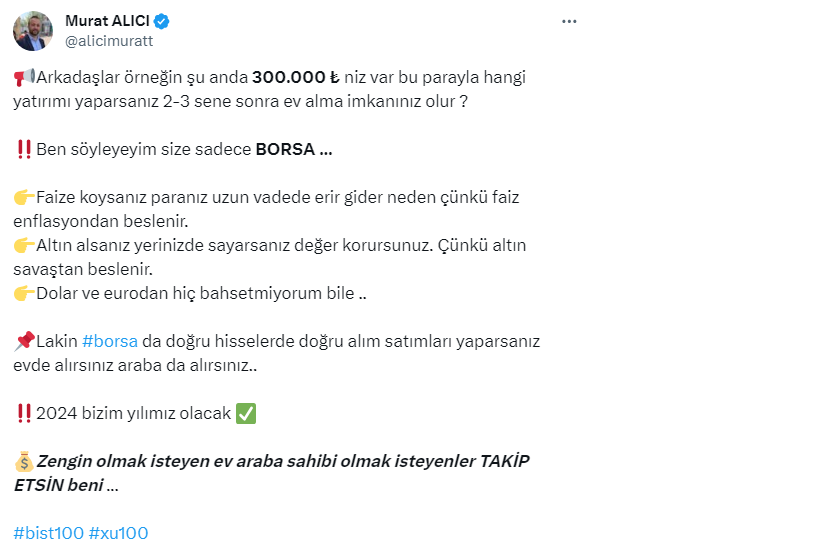Viewport: 837px width, 546px height.
Task: Click the display name Murat ALICI
Action: pos(107,21)
